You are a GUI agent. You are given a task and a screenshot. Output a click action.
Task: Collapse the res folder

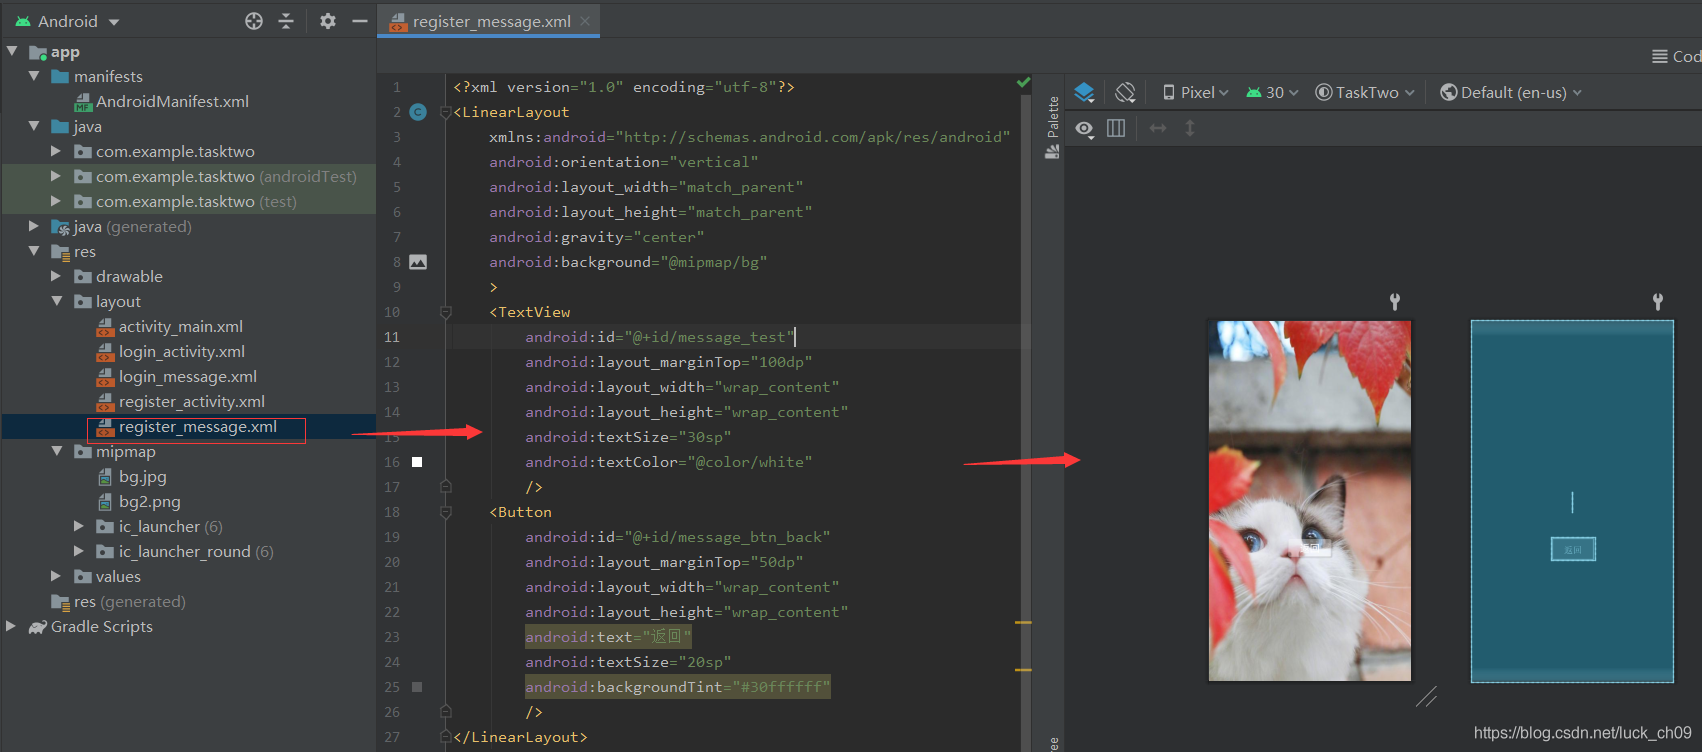(x=34, y=251)
